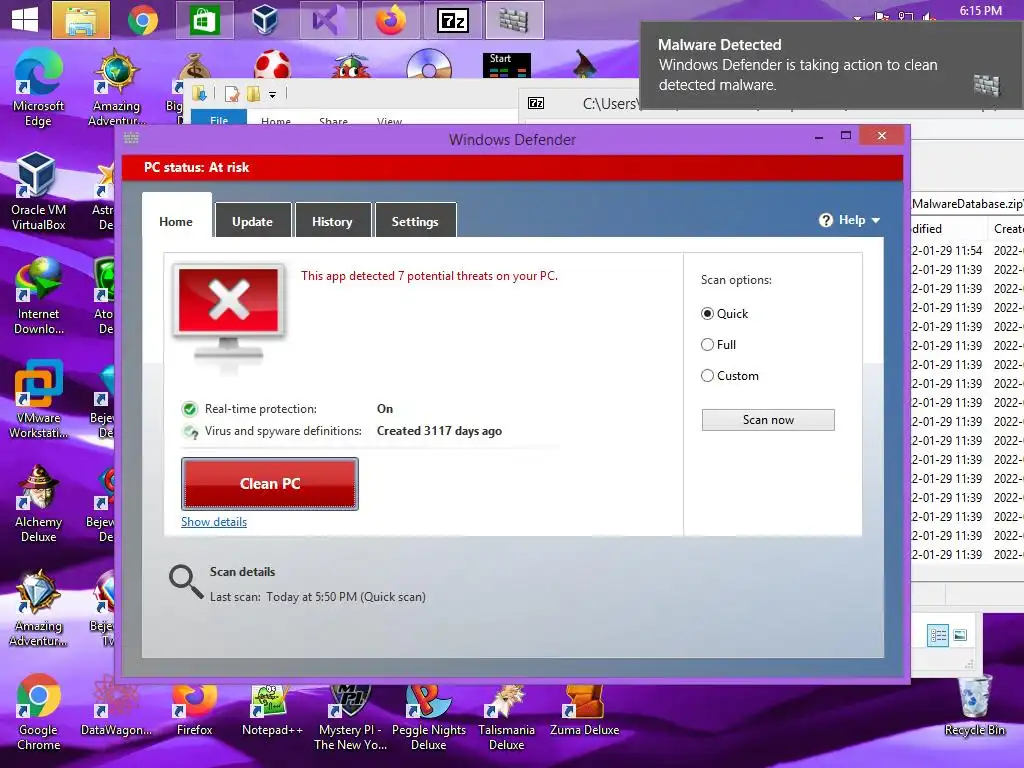This screenshot has height=768, width=1024.
Task: Click the Scan now button
Action: (x=768, y=420)
